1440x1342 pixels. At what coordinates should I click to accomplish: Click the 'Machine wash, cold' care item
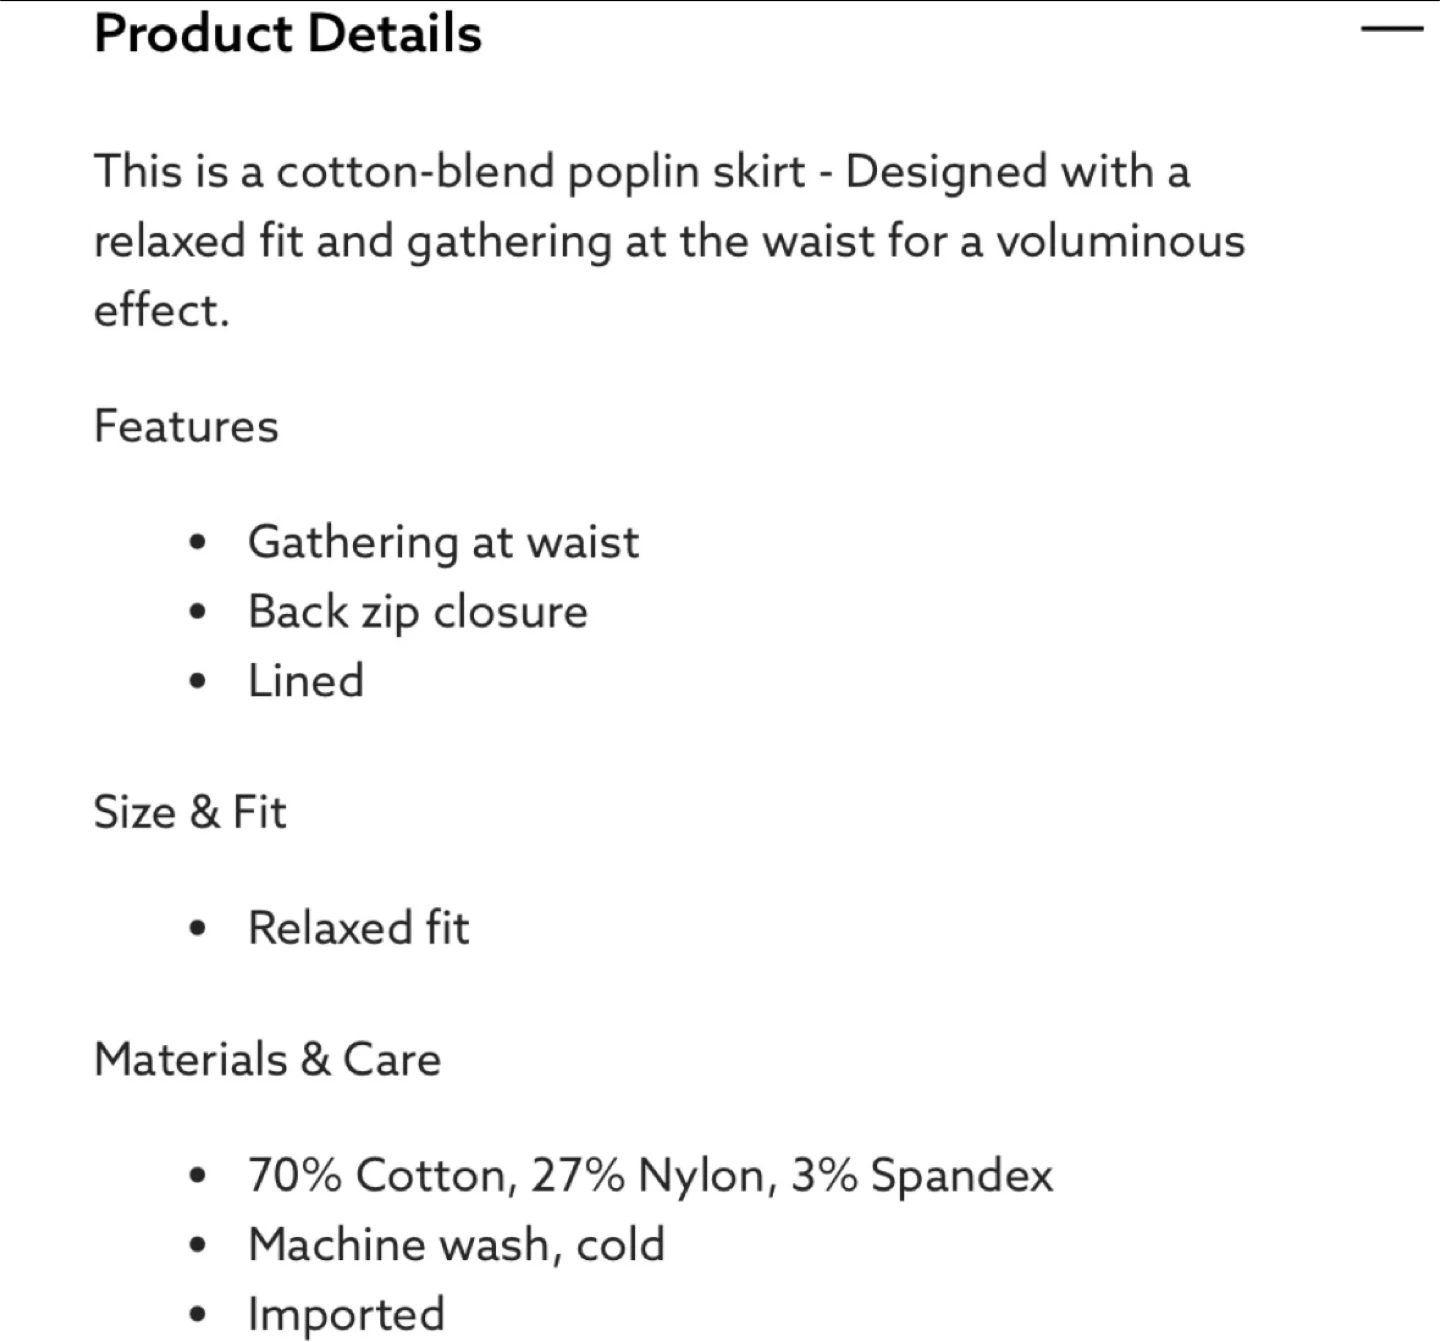(x=456, y=1245)
